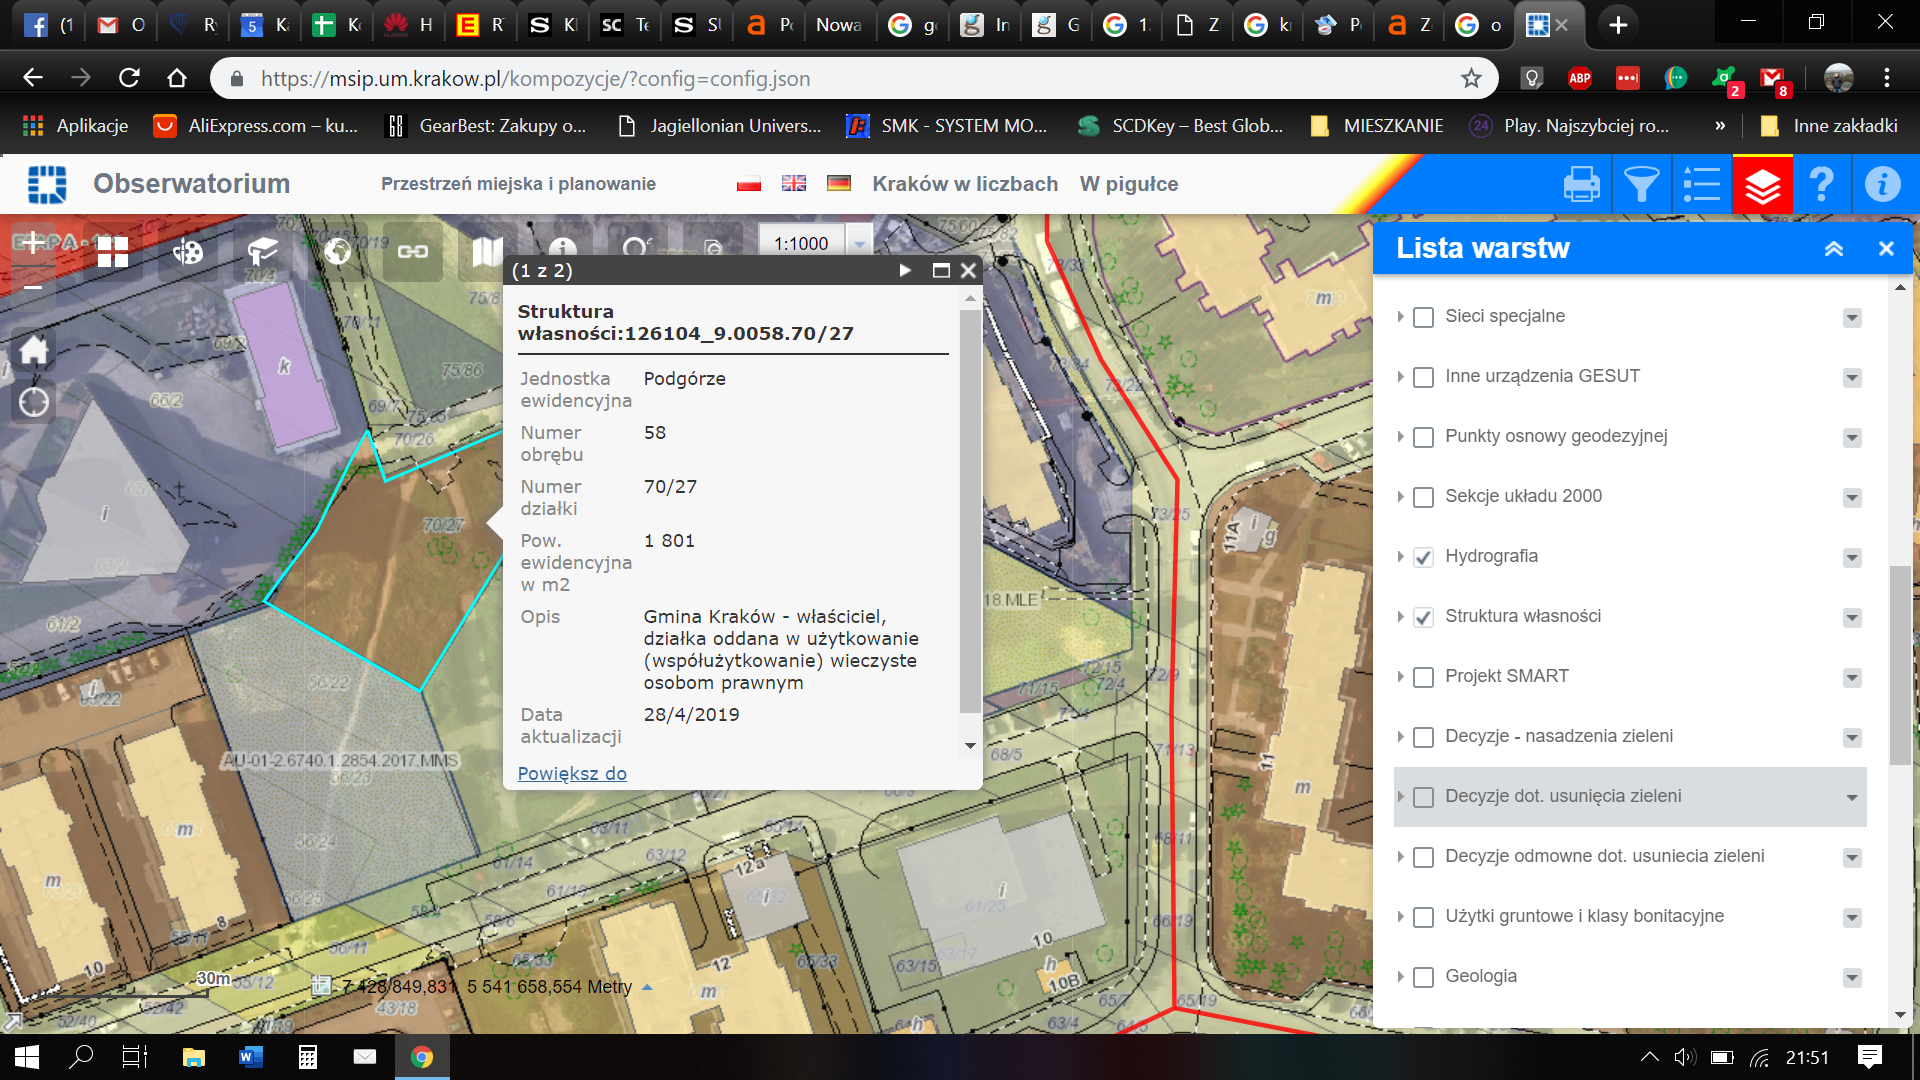Uncheck the Hydrografia layer checkbox
This screenshot has width=1920, height=1080.
click(x=1423, y=557)
